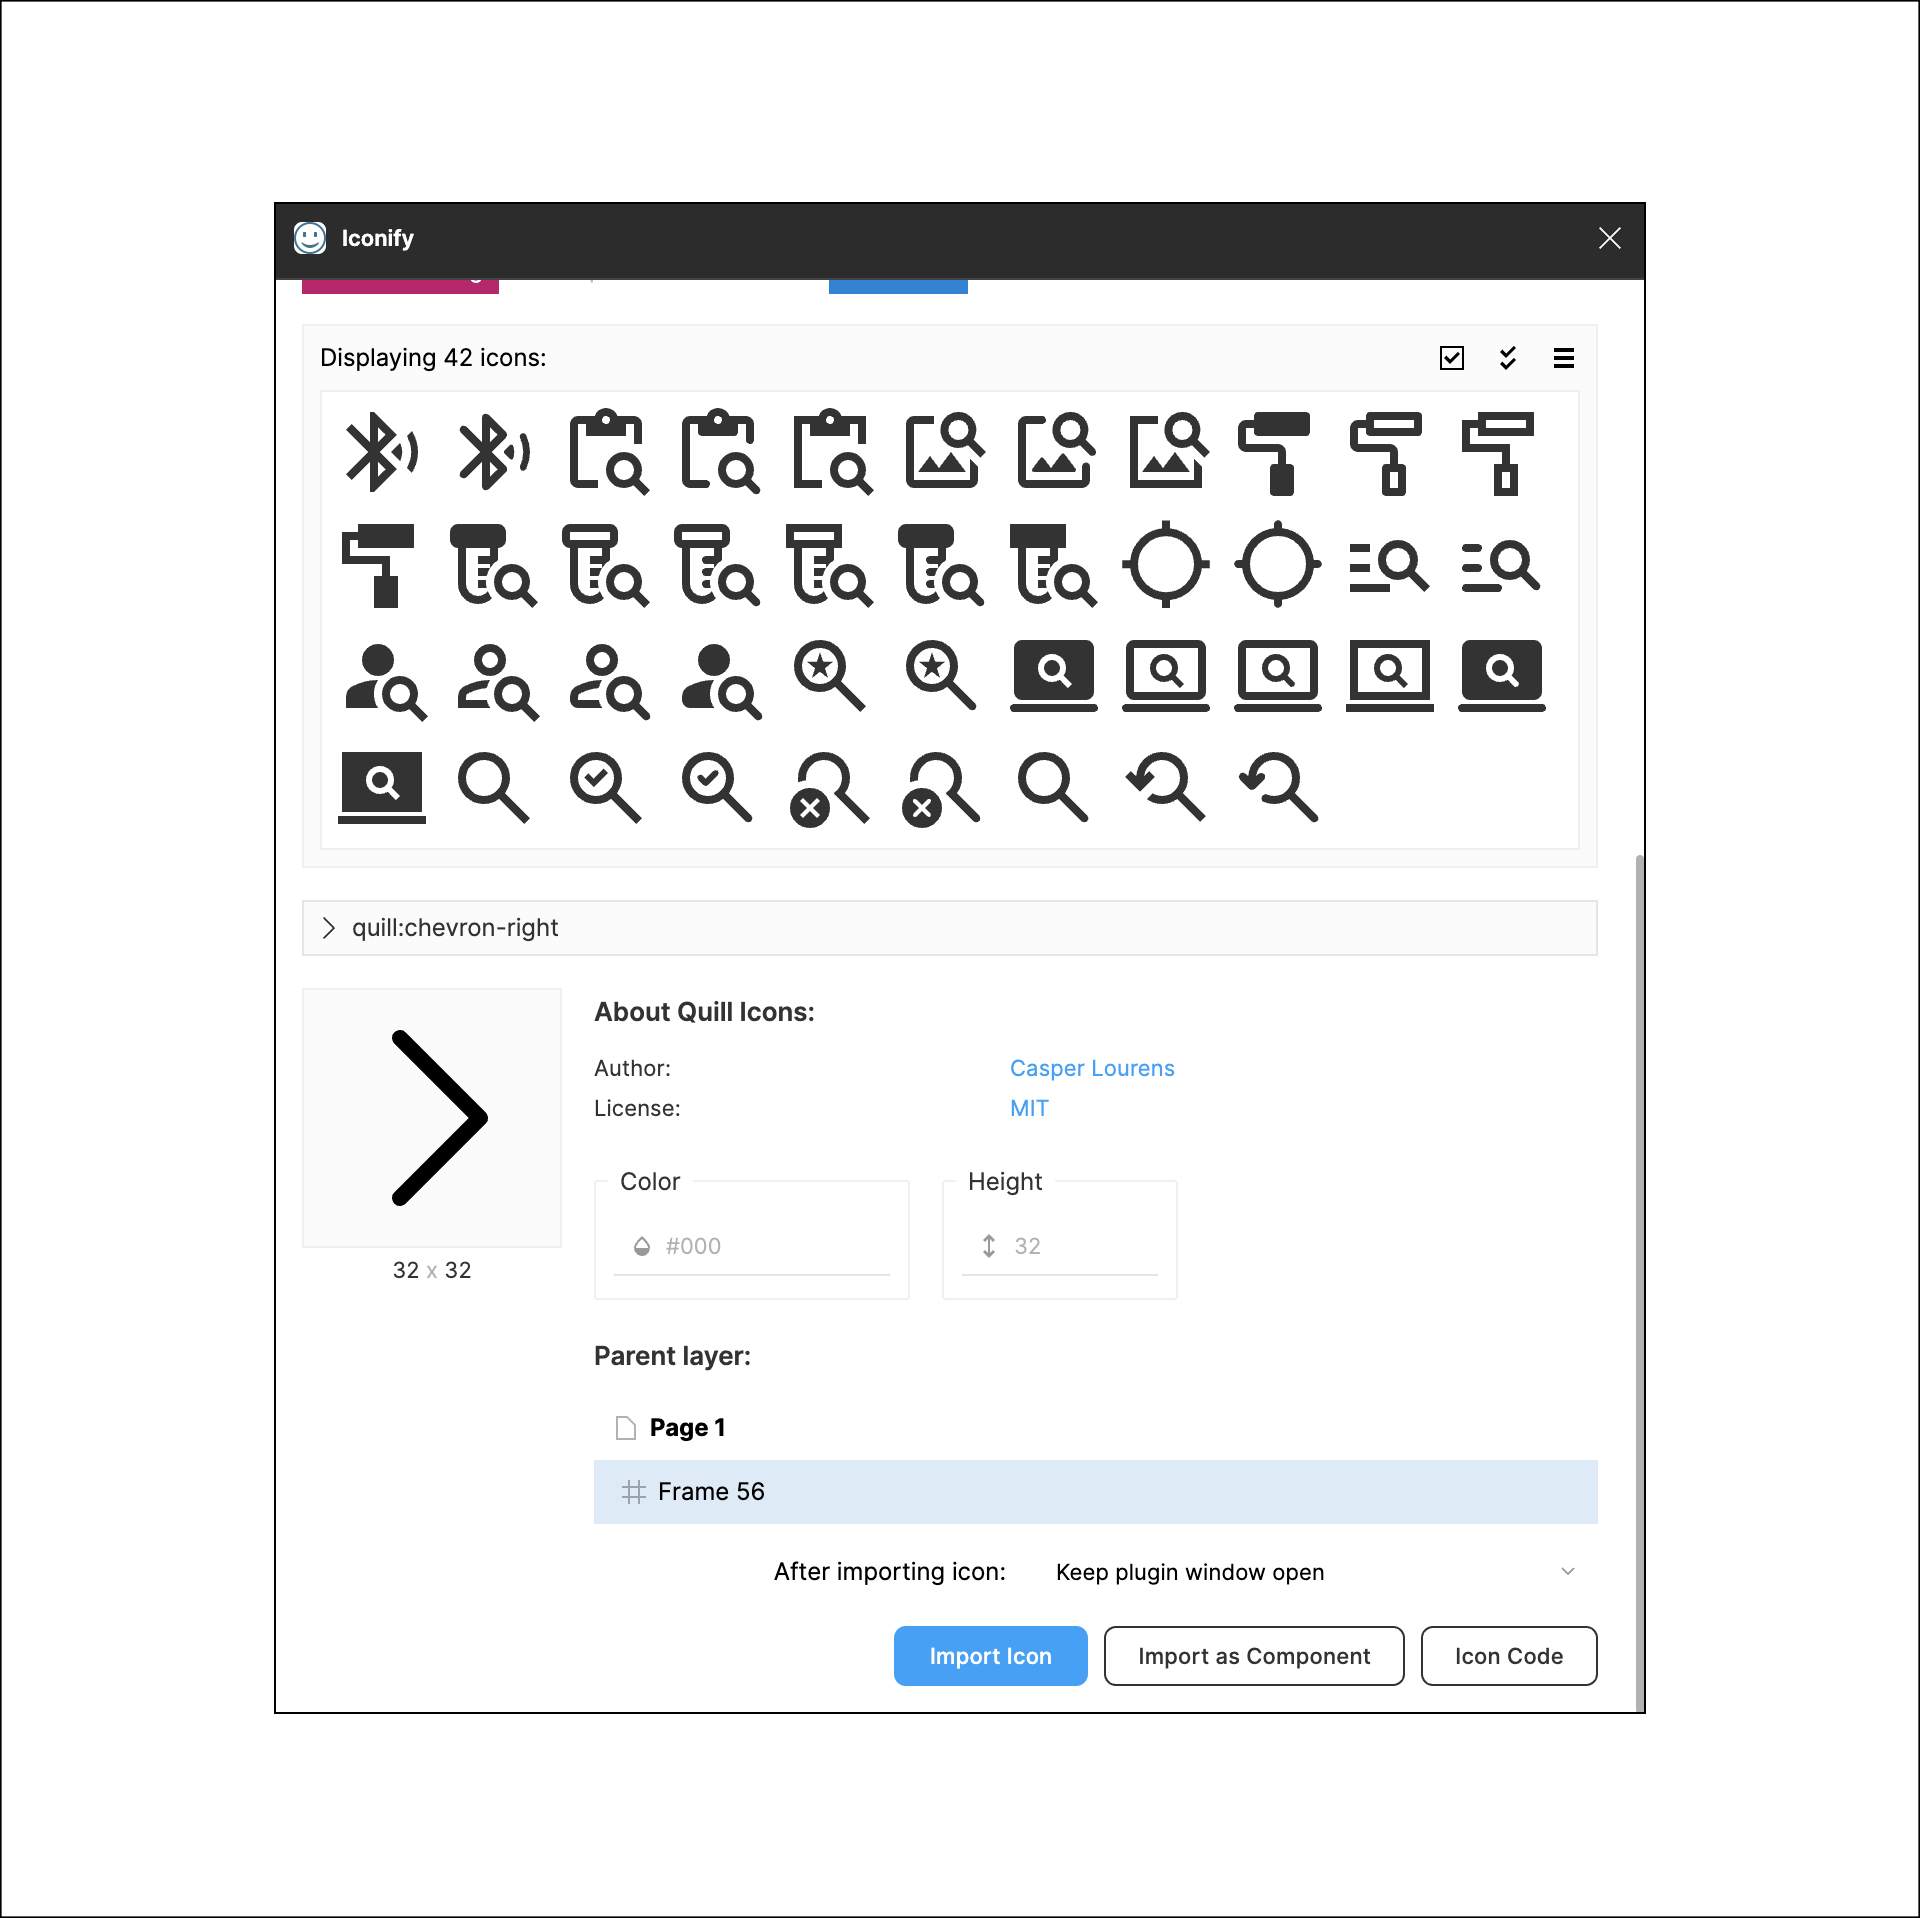Choose the first search with undo arrow icon
Screen dimensions: 1920x1918
point(1165,788)
